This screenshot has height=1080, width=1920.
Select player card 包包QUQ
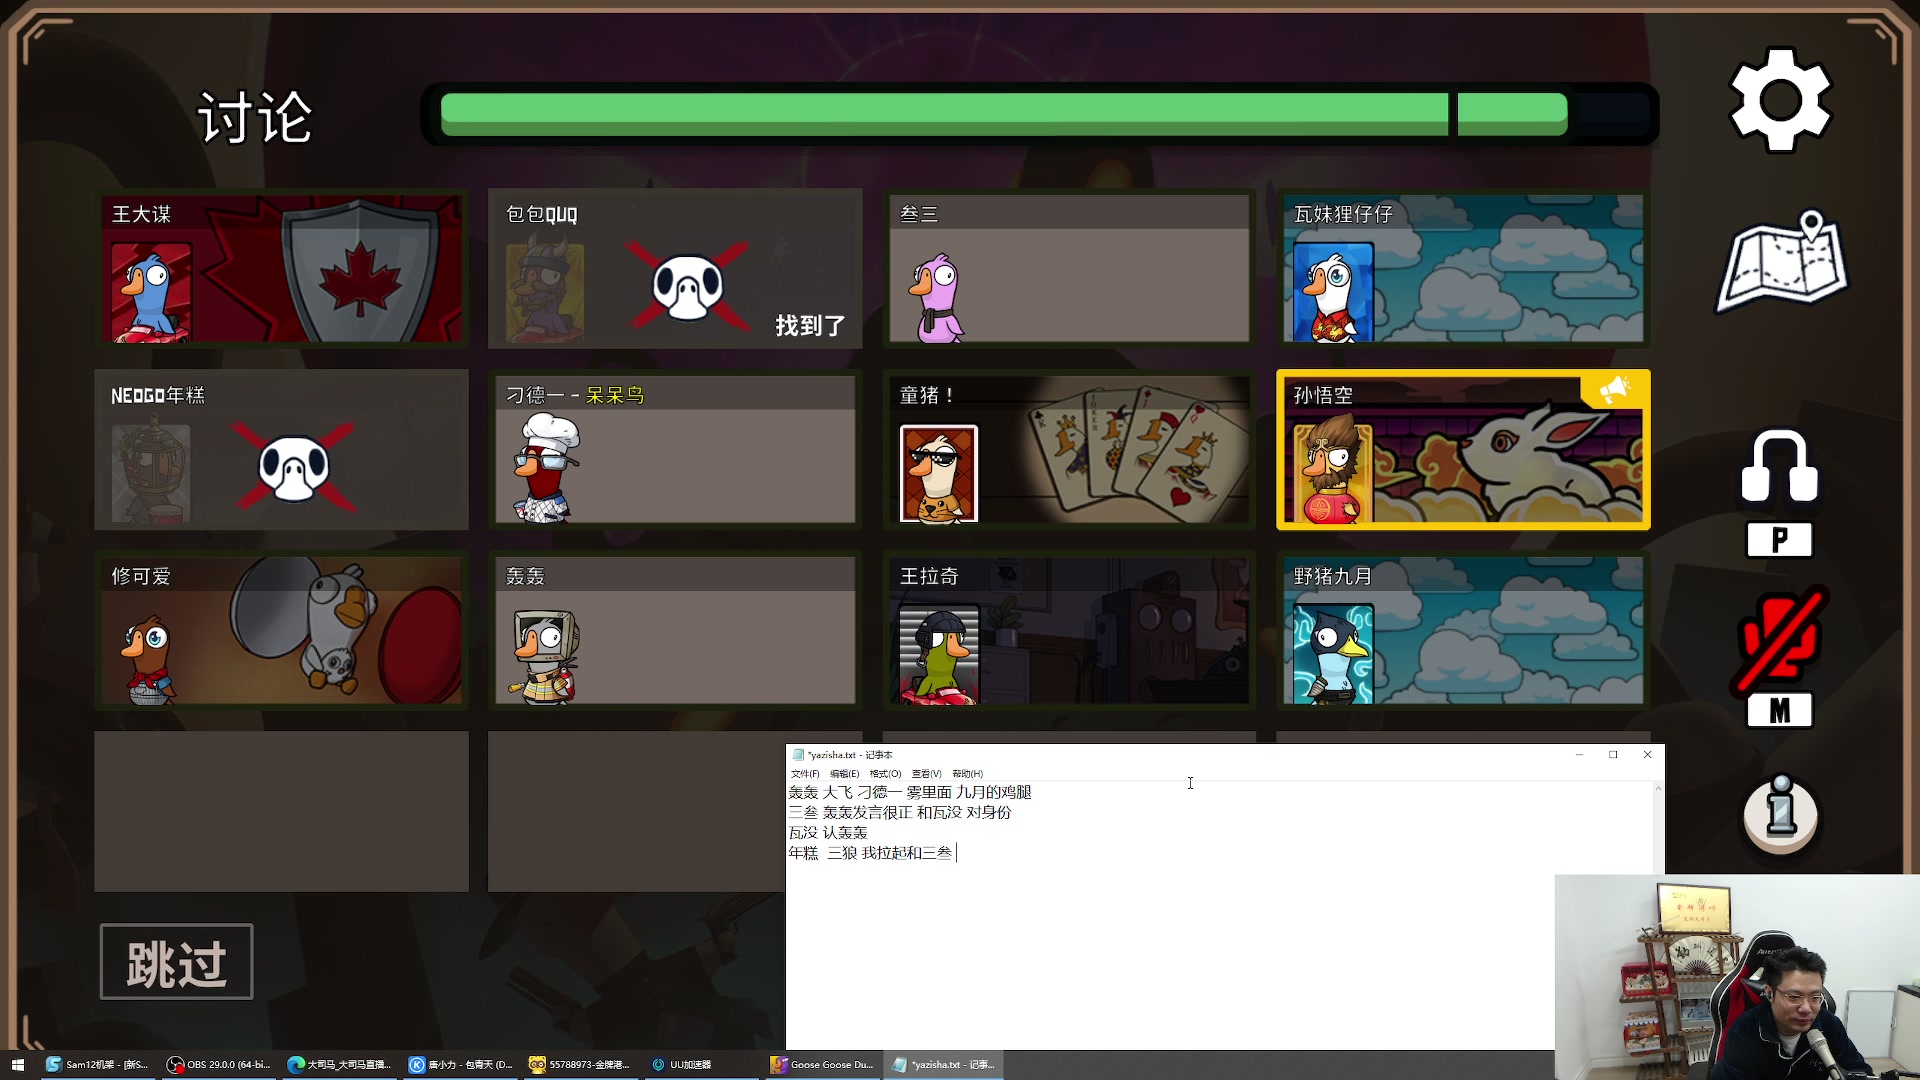675,268
